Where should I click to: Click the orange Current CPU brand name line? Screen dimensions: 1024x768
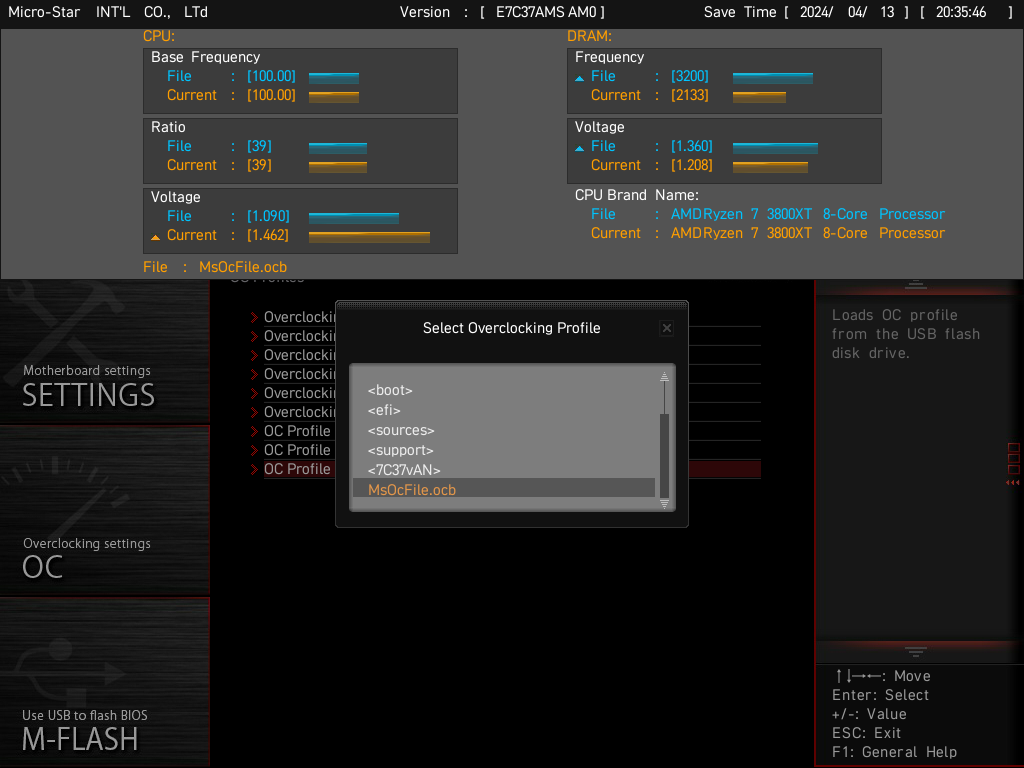[x=807, y=233]
